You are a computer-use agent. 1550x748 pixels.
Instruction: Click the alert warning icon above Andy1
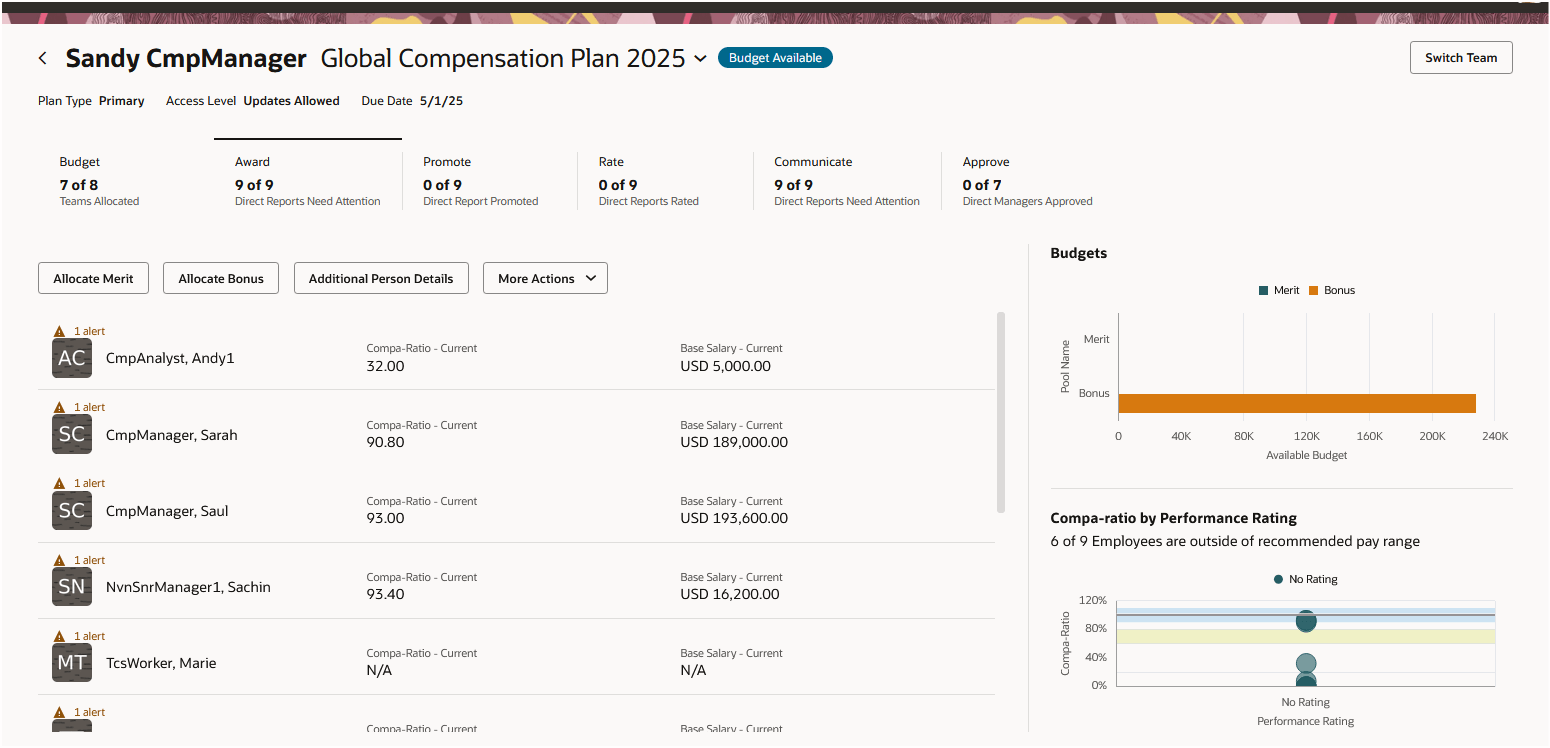tap(59, 331)
